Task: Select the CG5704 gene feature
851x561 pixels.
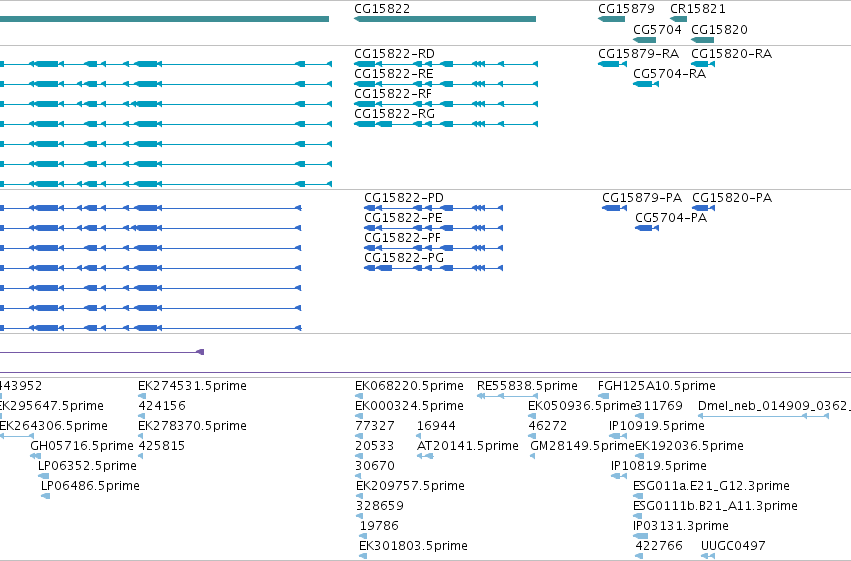Action: tap(645, 40)
